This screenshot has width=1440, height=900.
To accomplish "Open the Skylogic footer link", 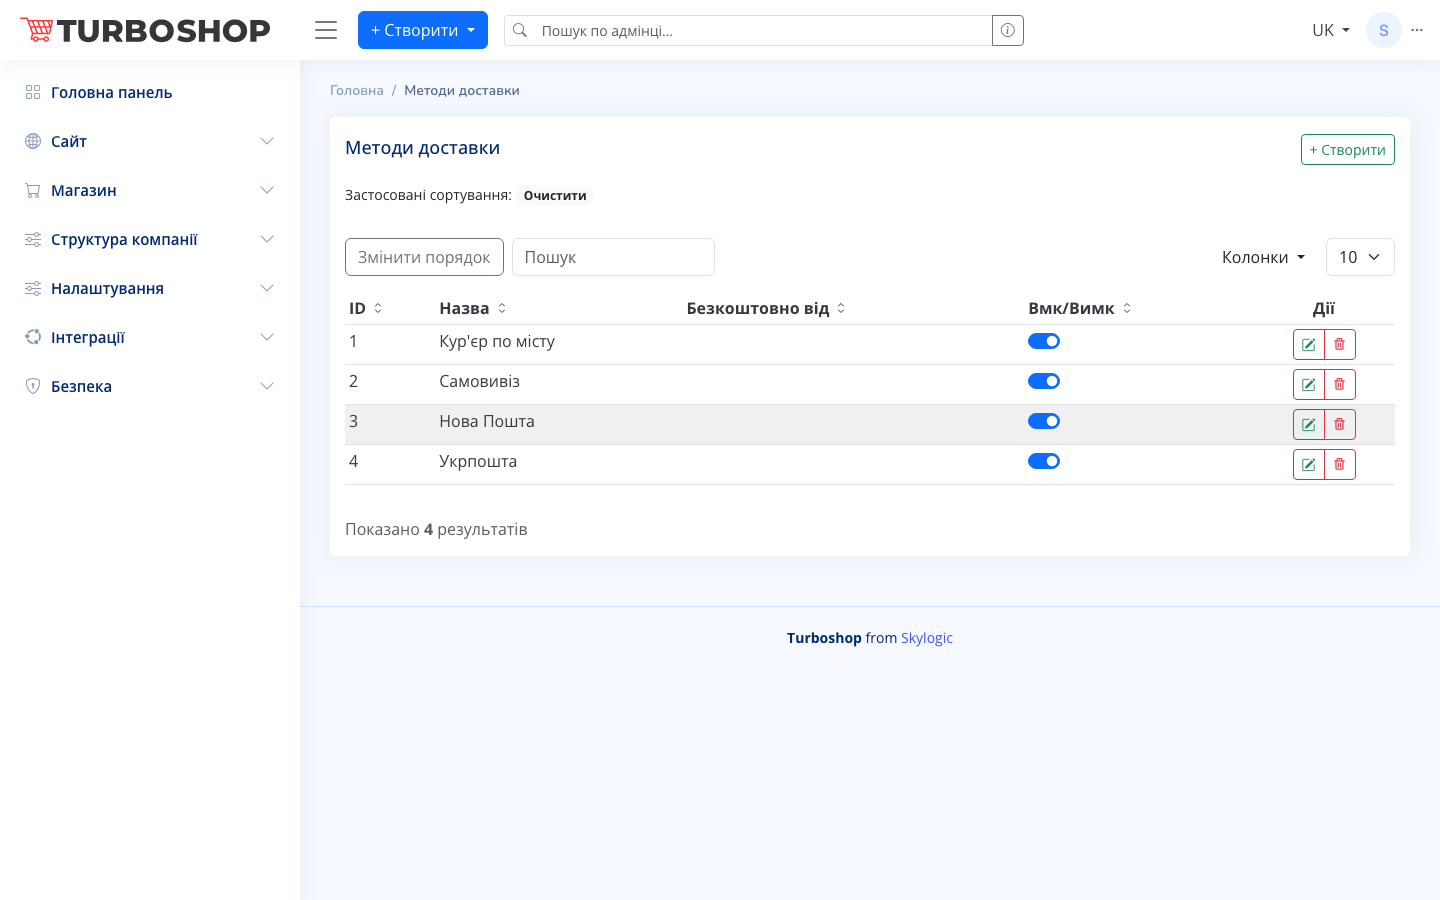I will click(x=927, y=638).
